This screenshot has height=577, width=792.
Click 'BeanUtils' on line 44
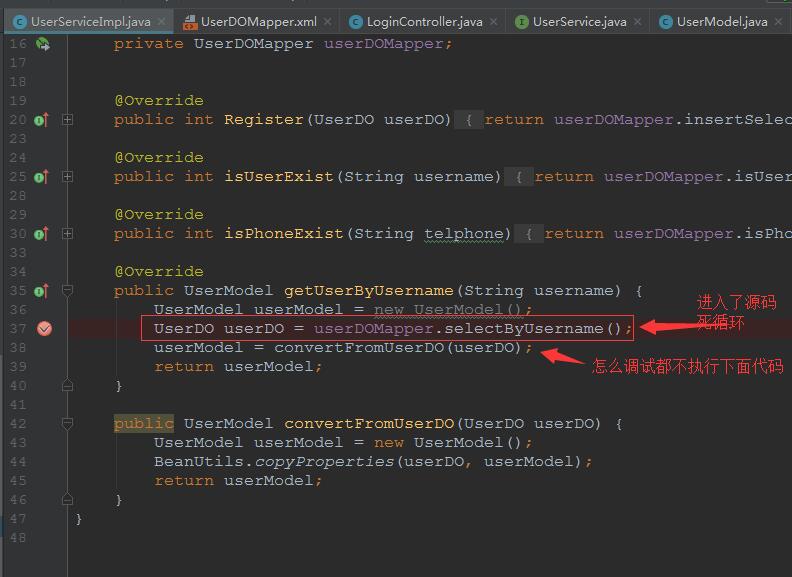[199, 462]
